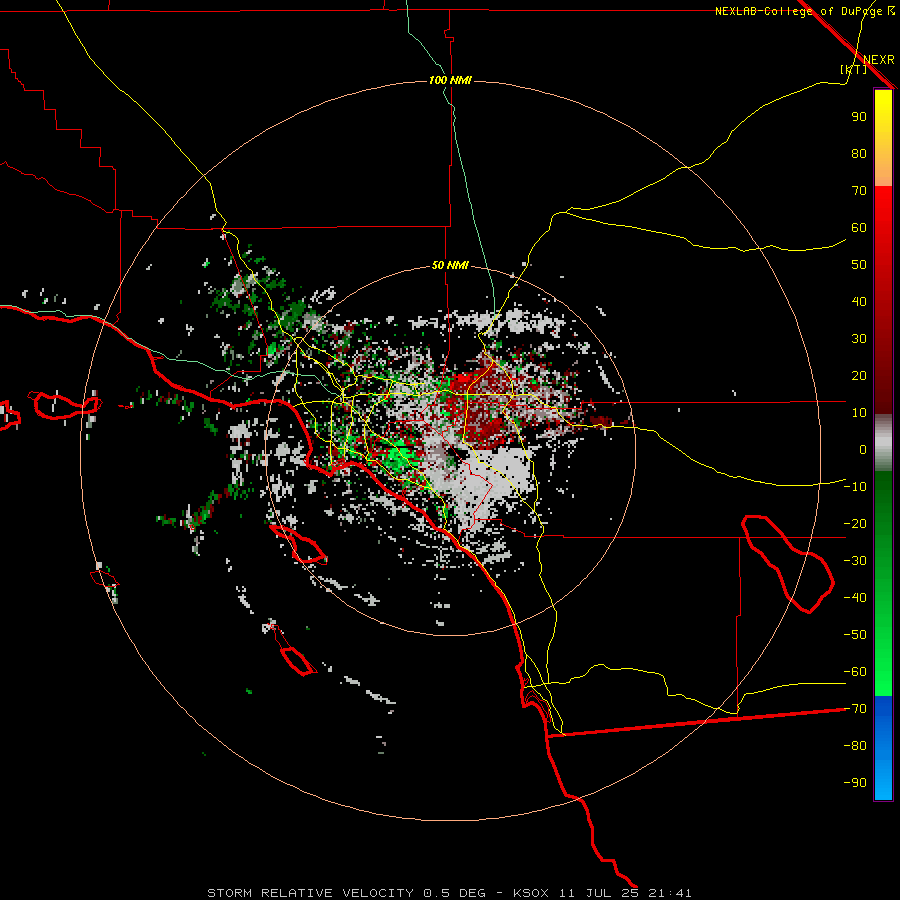Click the 100 NMI range ring label
Image resolution: width=900 pixels, height=900 pixels.
450,80
